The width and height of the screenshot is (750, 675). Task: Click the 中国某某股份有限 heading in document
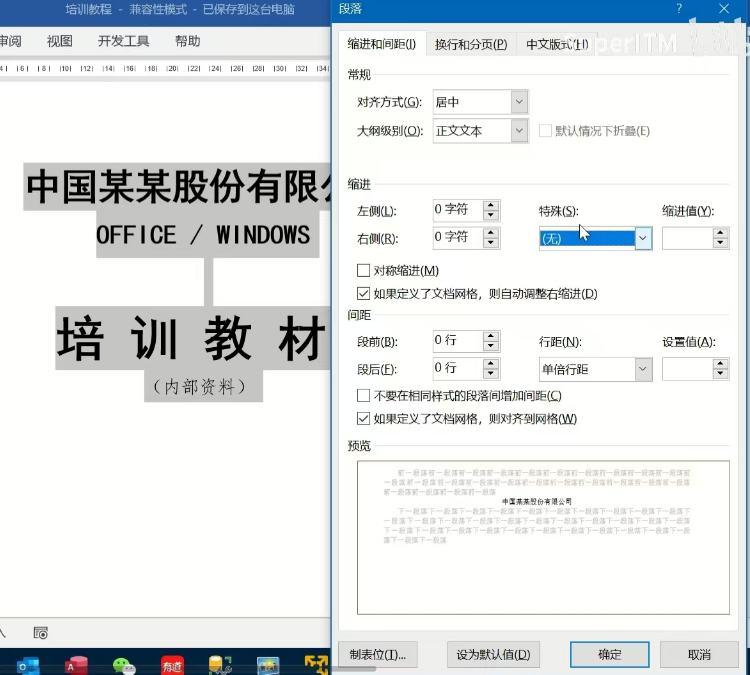click(x=178, y=187)
